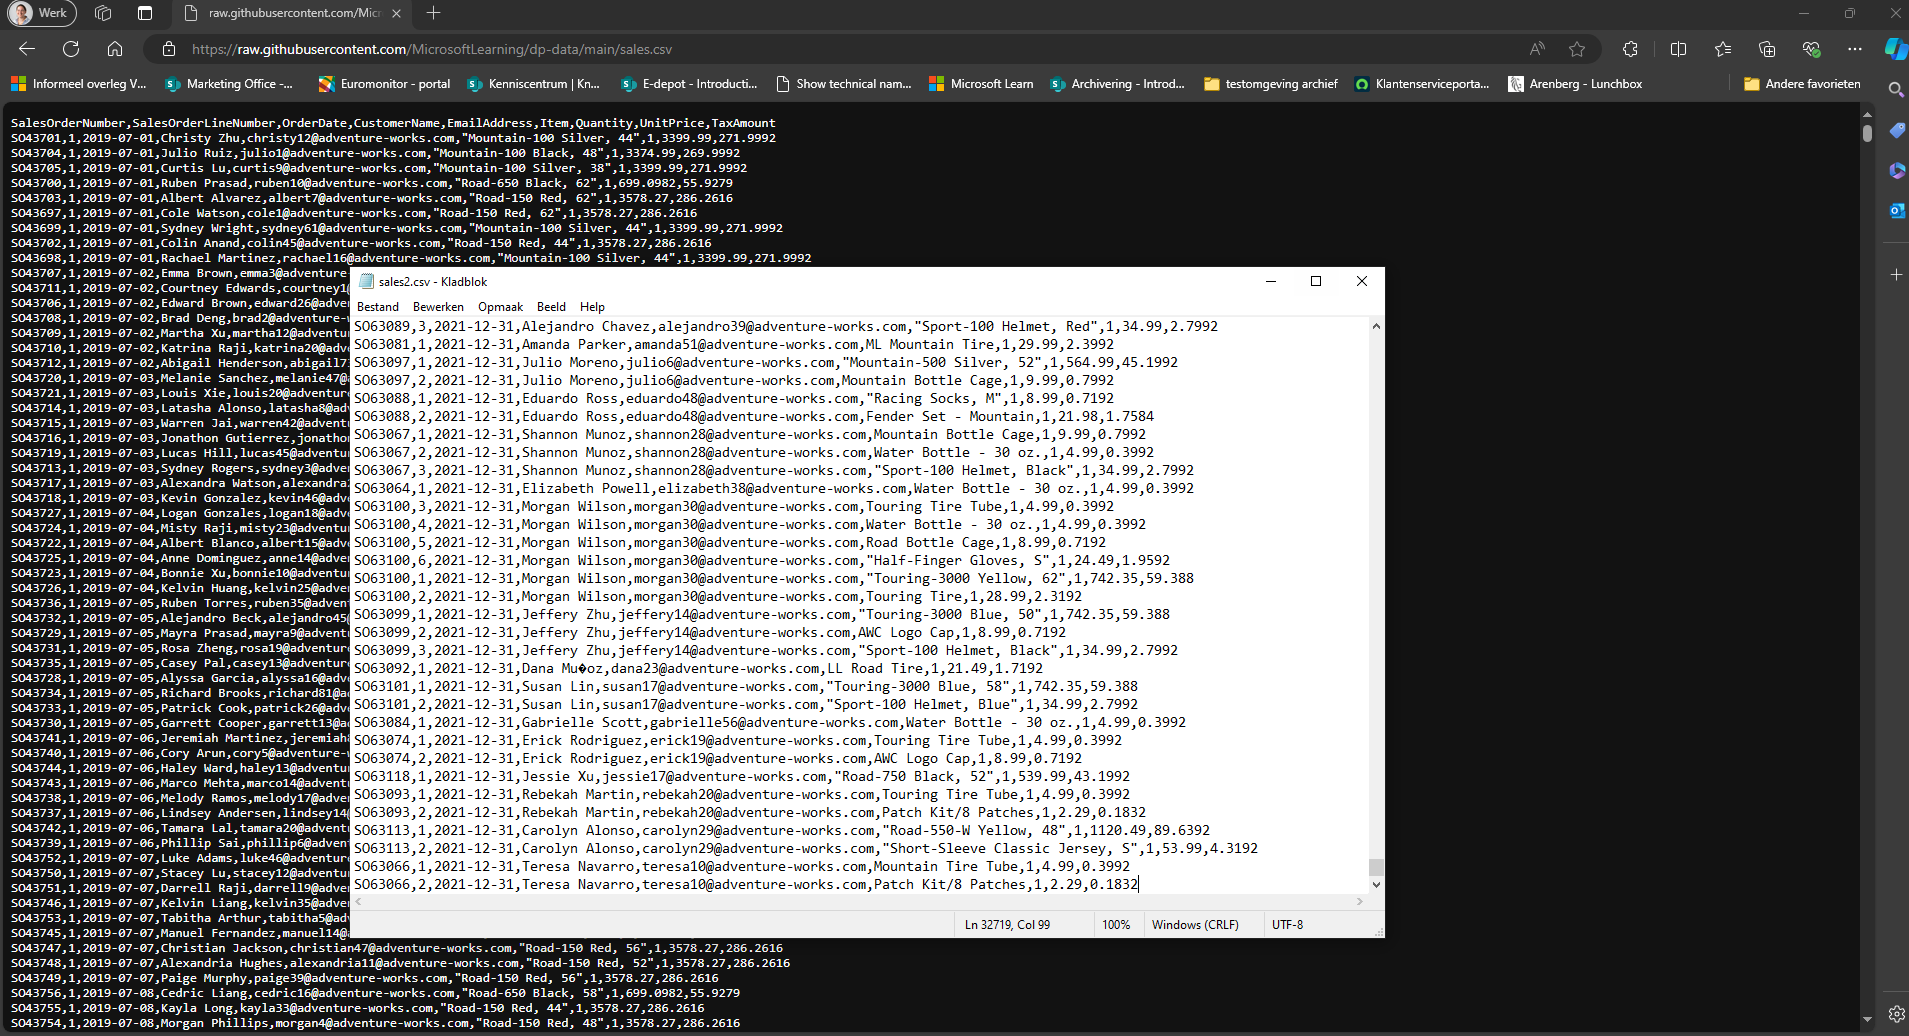Click browser page scrollbar down arrow
Screen dimensions: 1909x1036
(1867, 1019)
